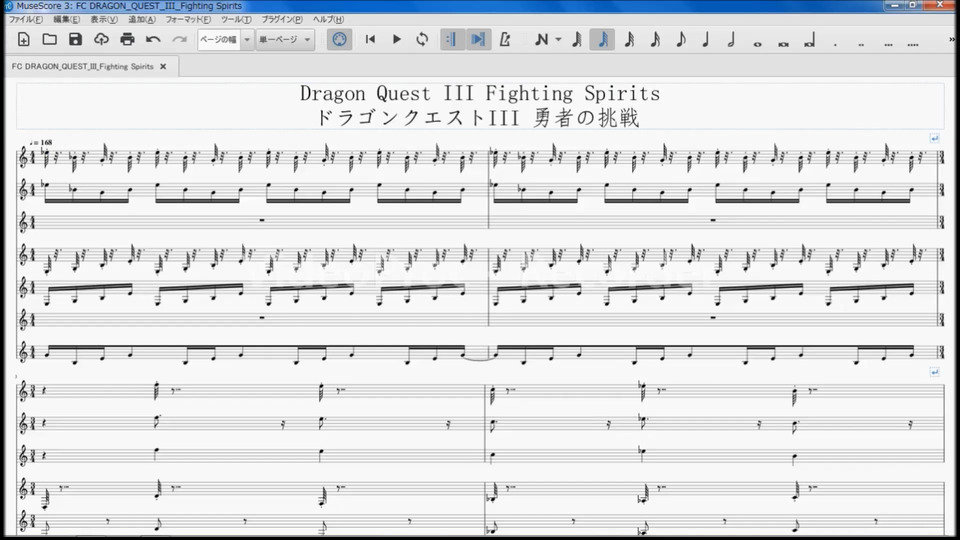The width and height of the screenshot is (960, 540).
Task: Open zoom level dropdown arrow
Action: tap(247, 40)
